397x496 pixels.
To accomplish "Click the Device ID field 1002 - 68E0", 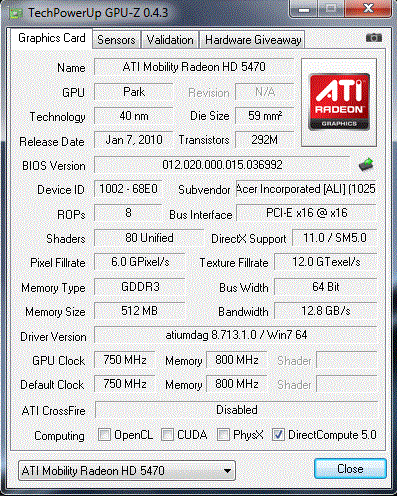I will (x=128, y=189).
